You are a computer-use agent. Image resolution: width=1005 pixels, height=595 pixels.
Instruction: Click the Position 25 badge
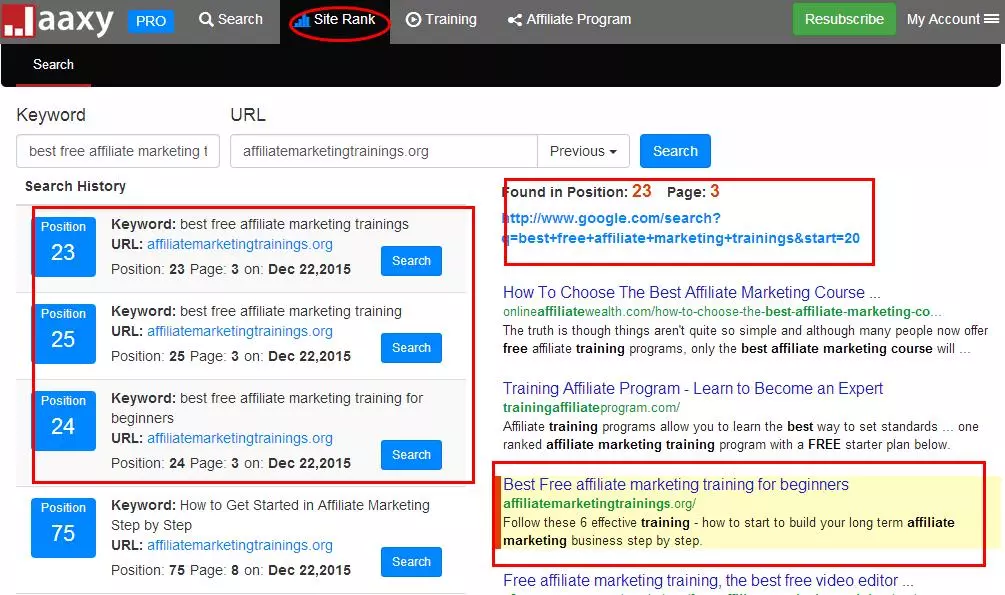[63, 333]
